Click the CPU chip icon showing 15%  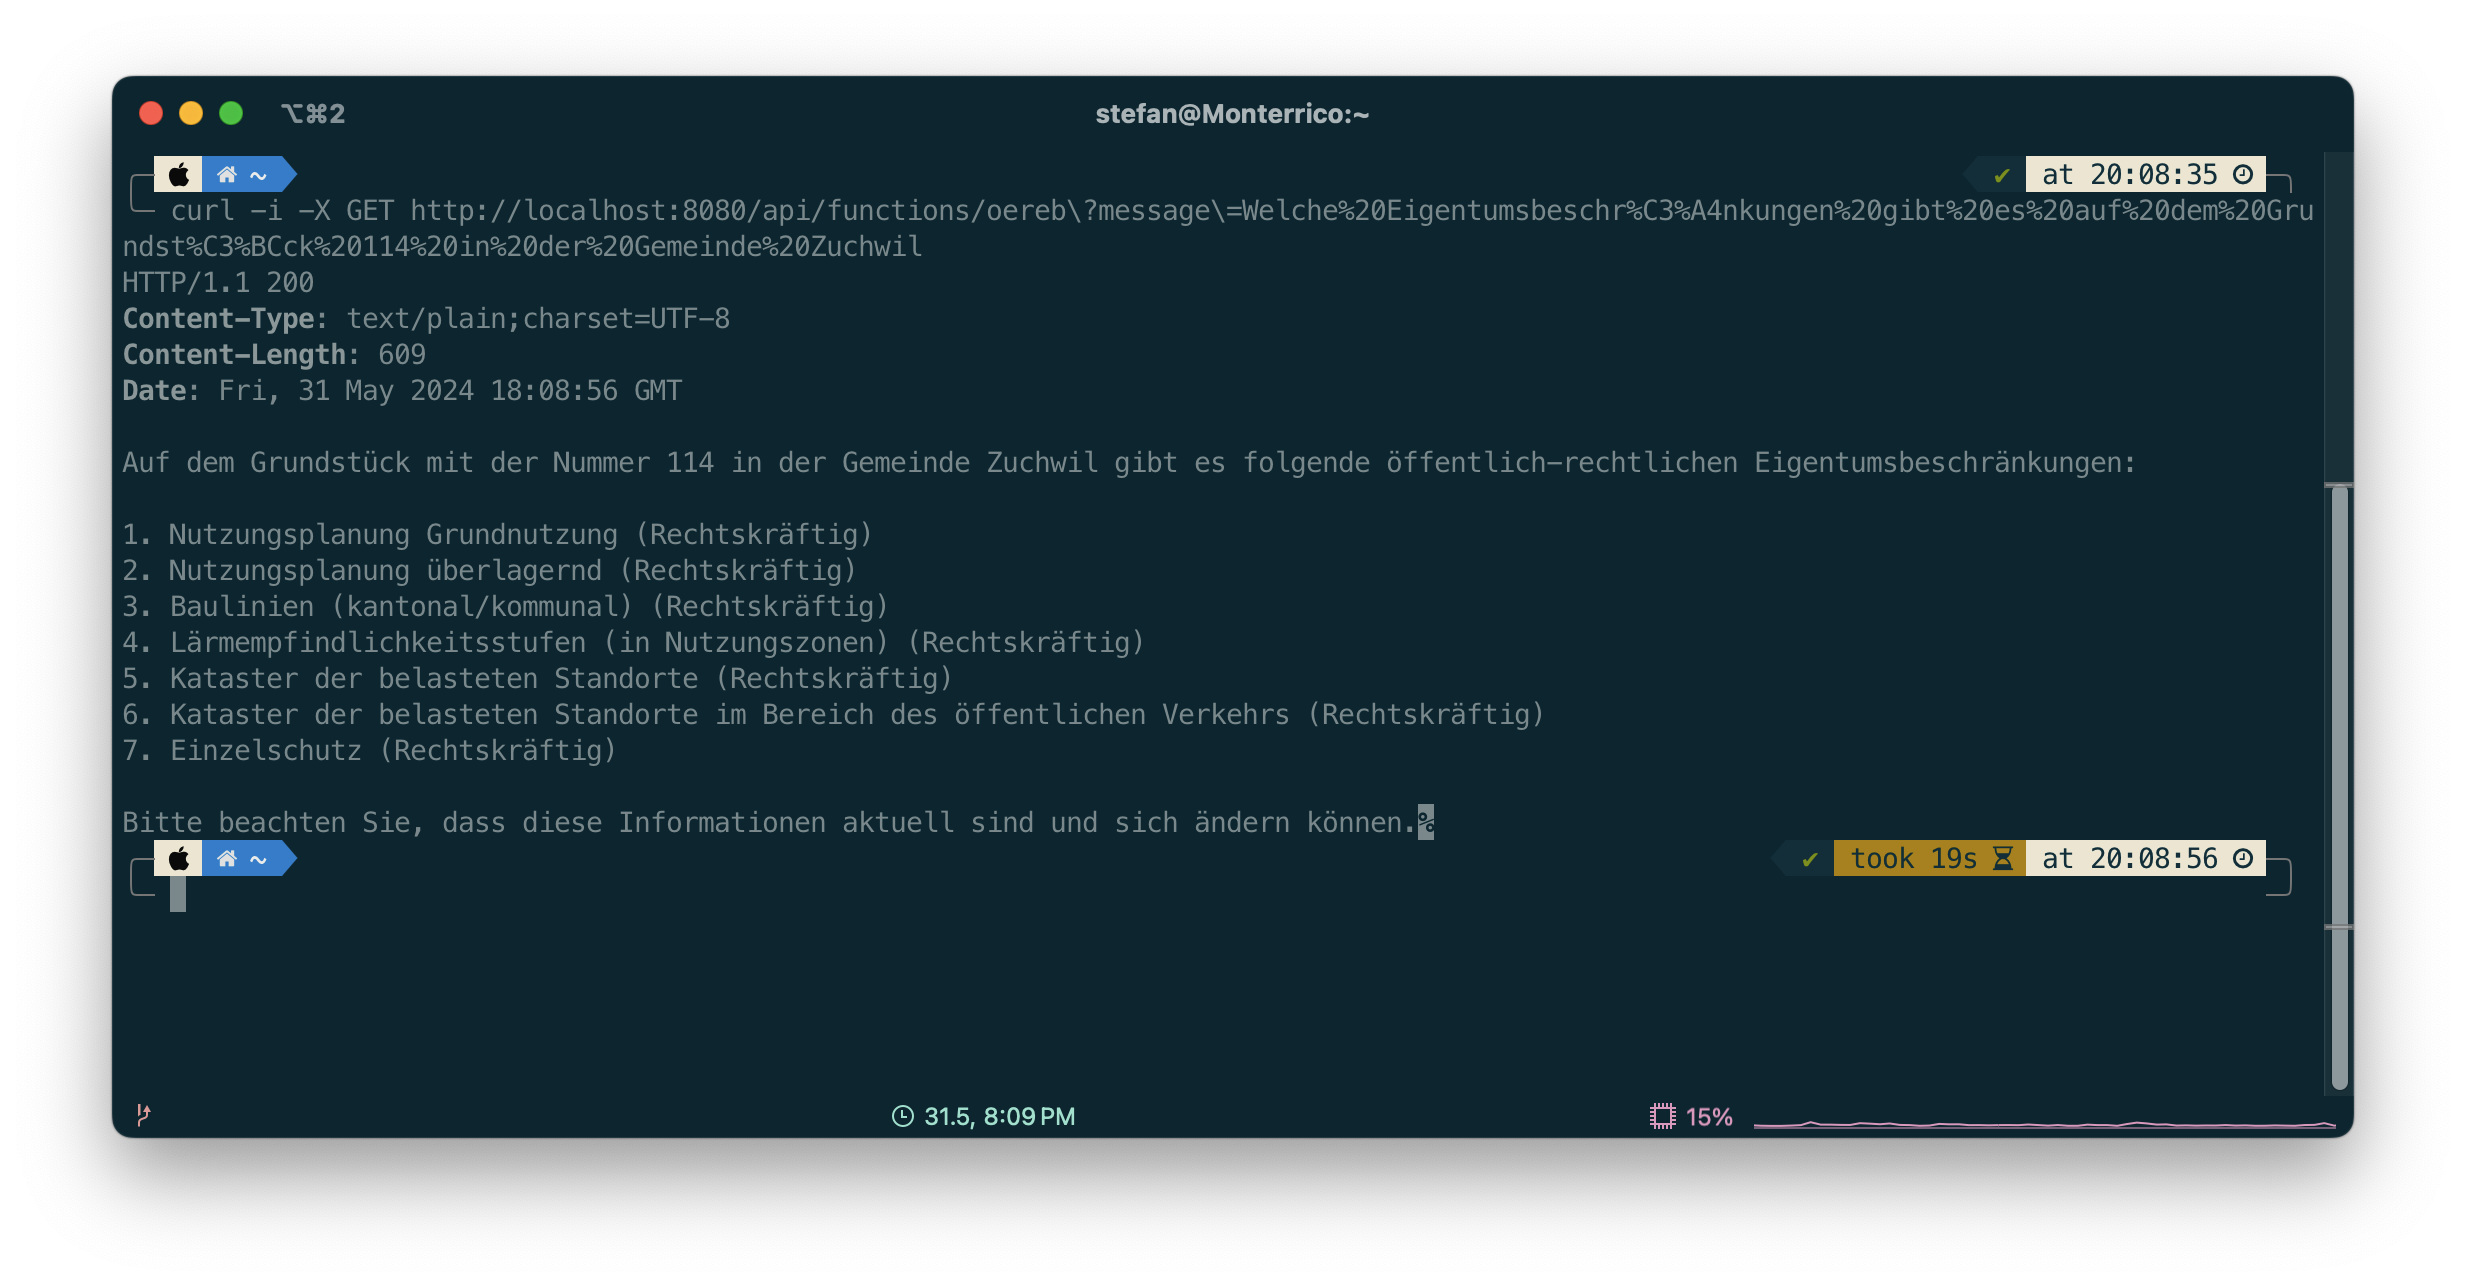tap(1662, 1116)
